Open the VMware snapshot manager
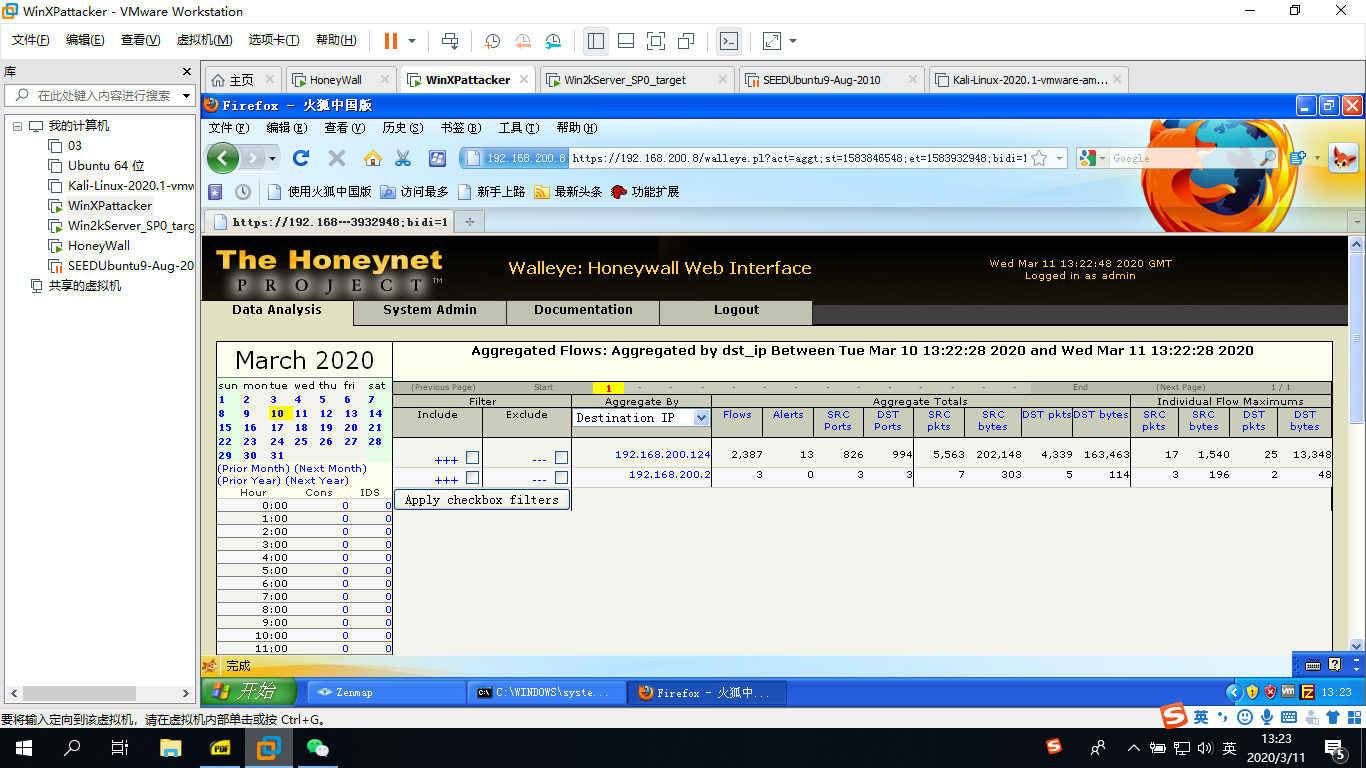1366x768 pixels. 553,41
